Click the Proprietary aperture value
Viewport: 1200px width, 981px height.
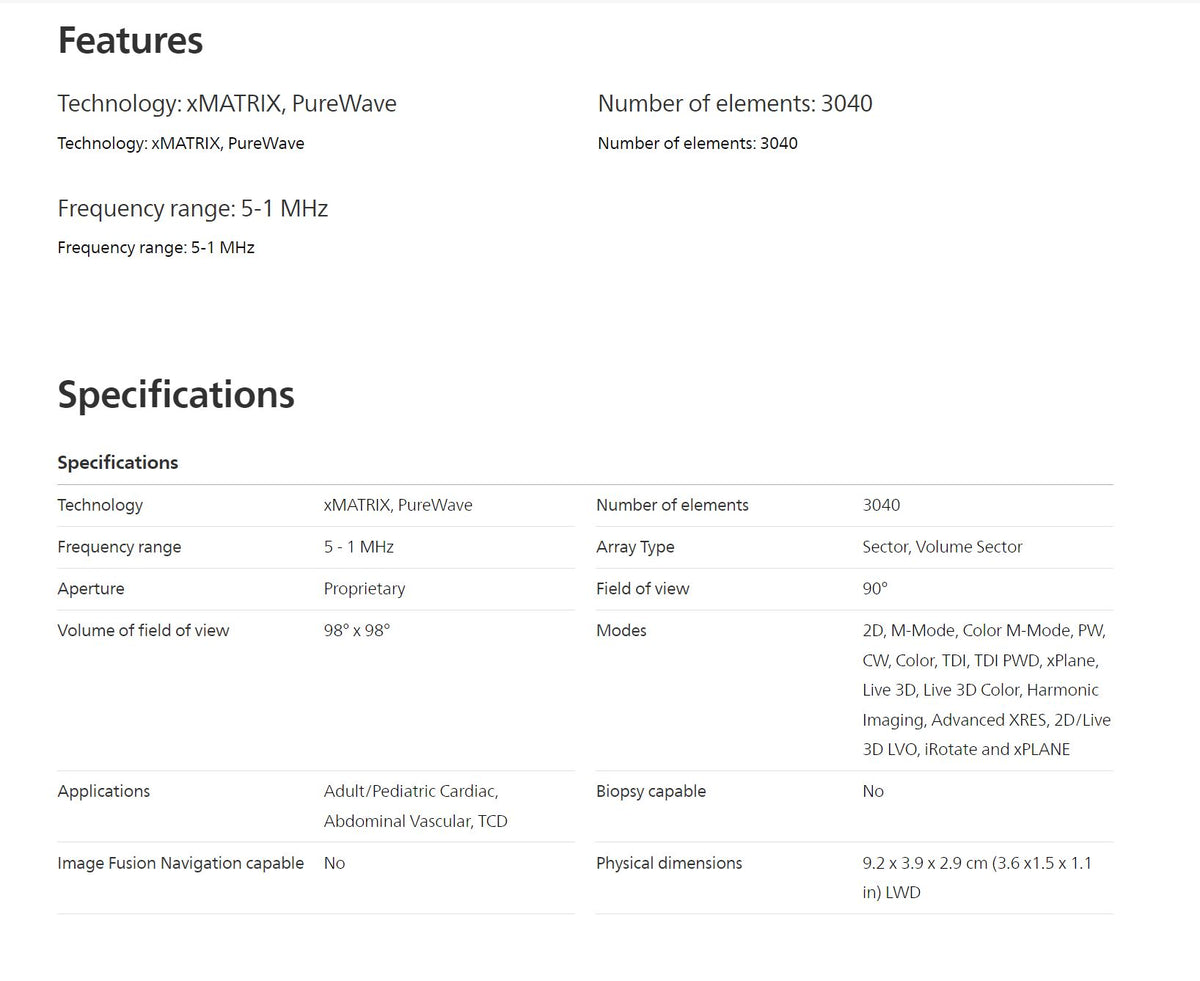coord(364,589)
